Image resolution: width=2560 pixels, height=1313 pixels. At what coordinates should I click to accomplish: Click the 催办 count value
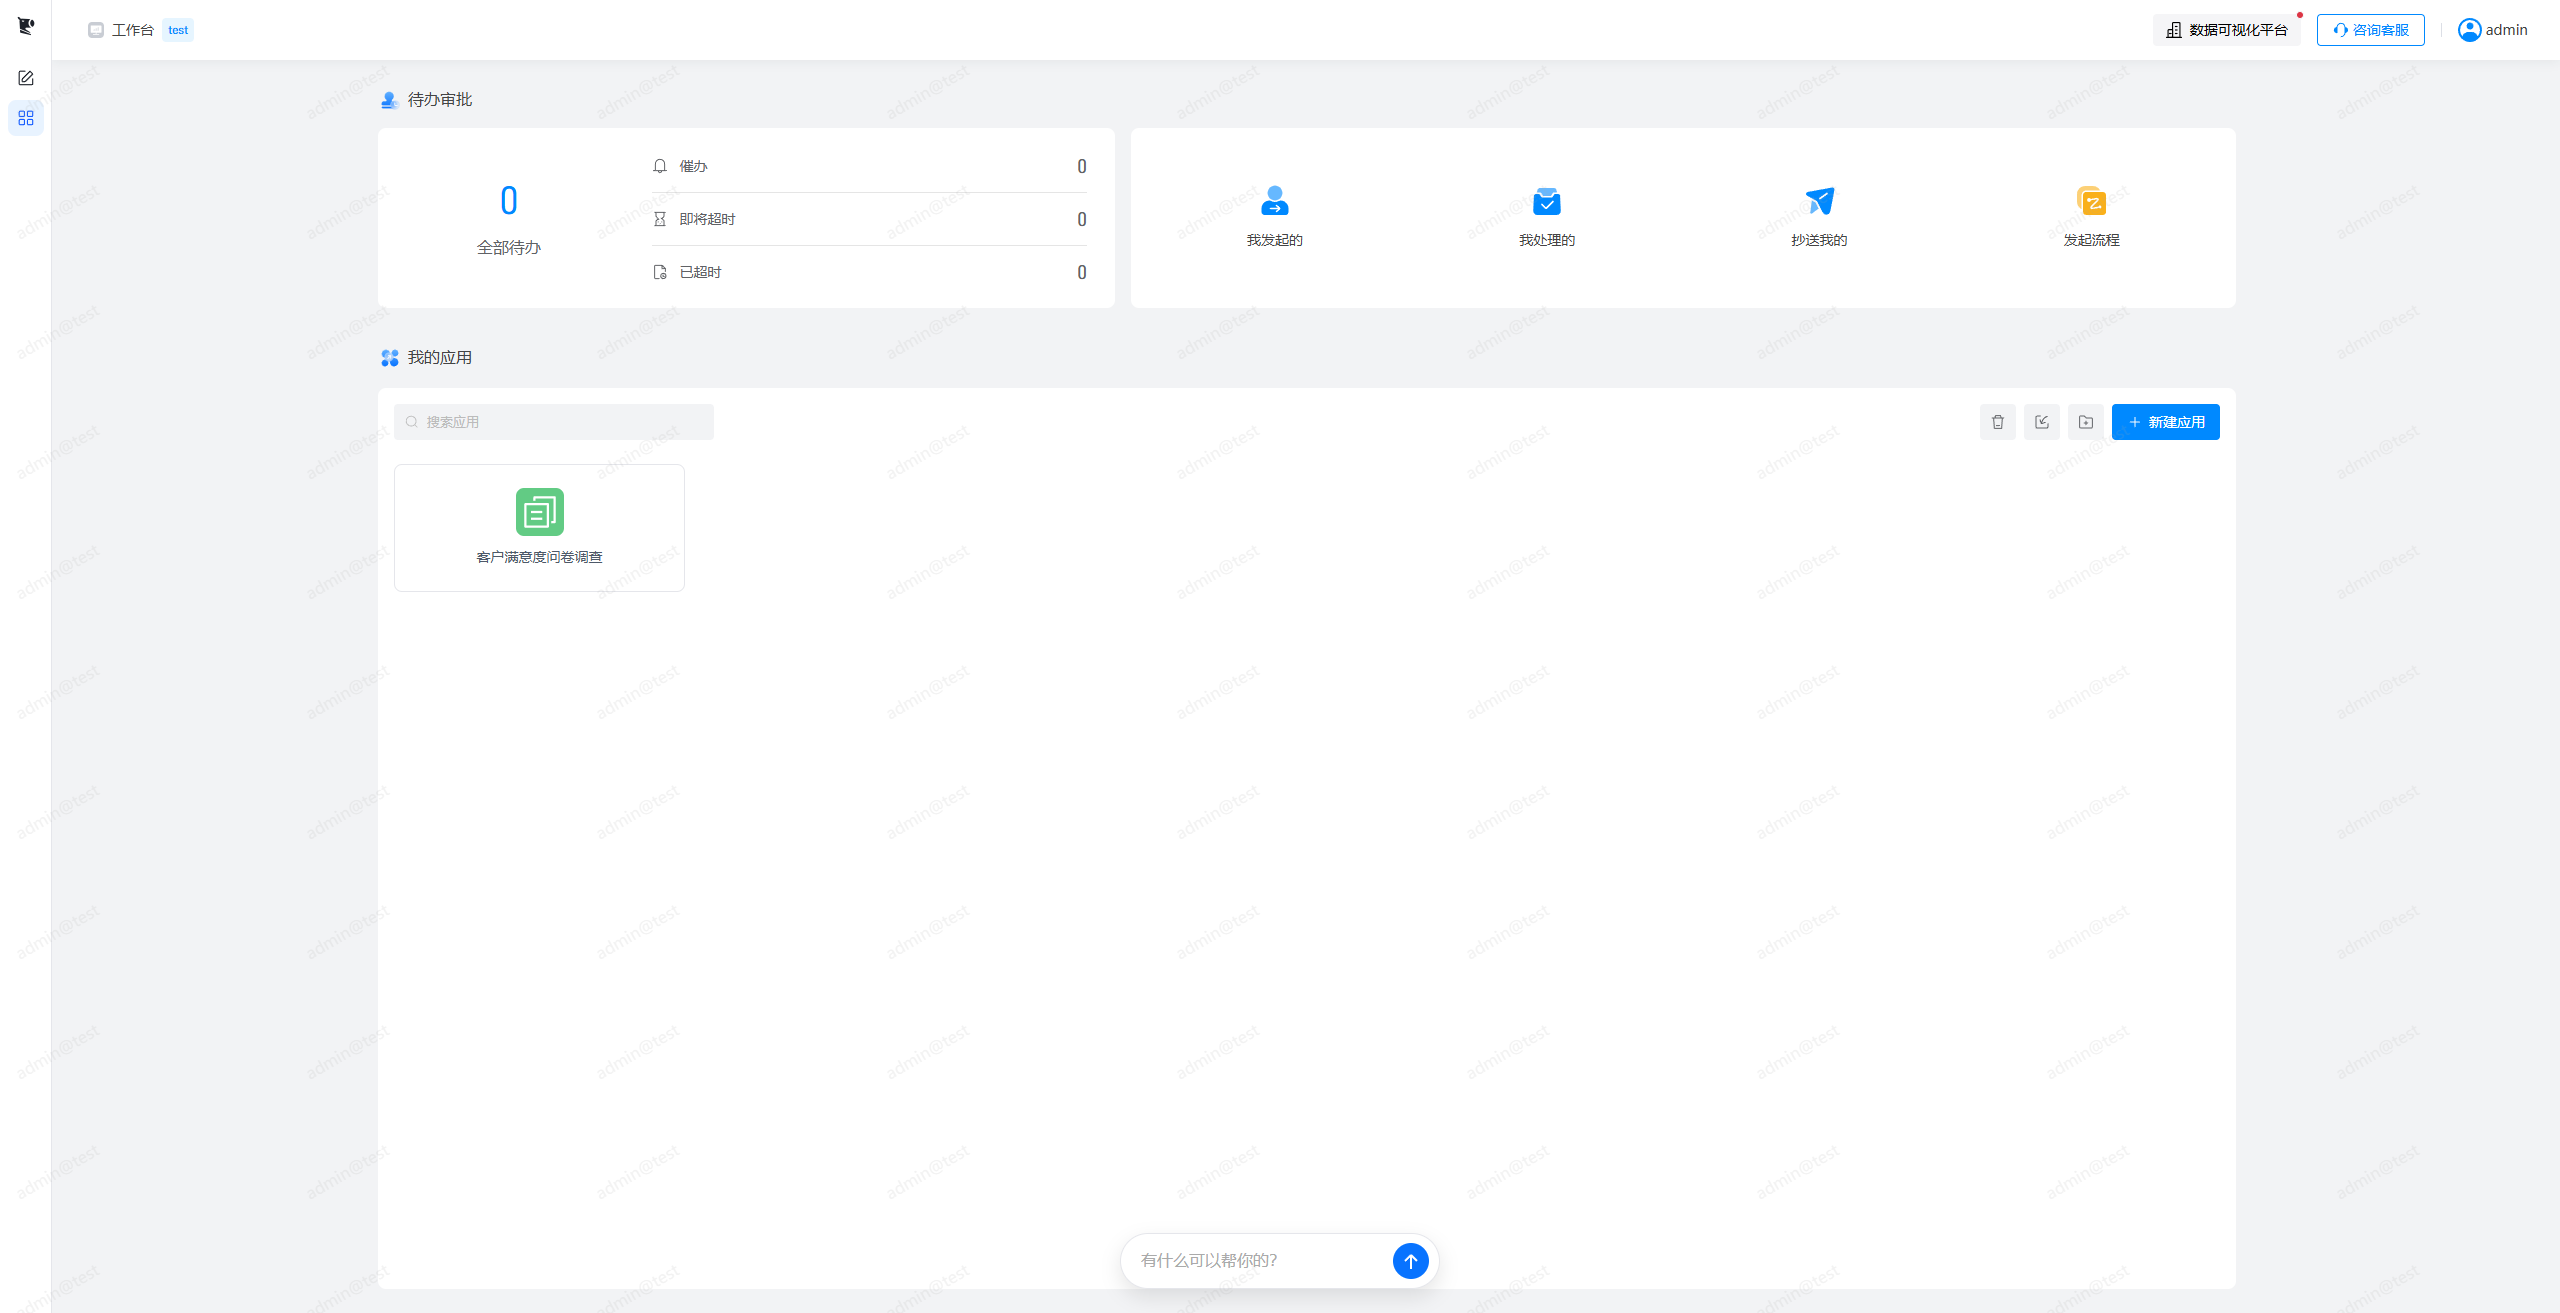point(1082,166)
